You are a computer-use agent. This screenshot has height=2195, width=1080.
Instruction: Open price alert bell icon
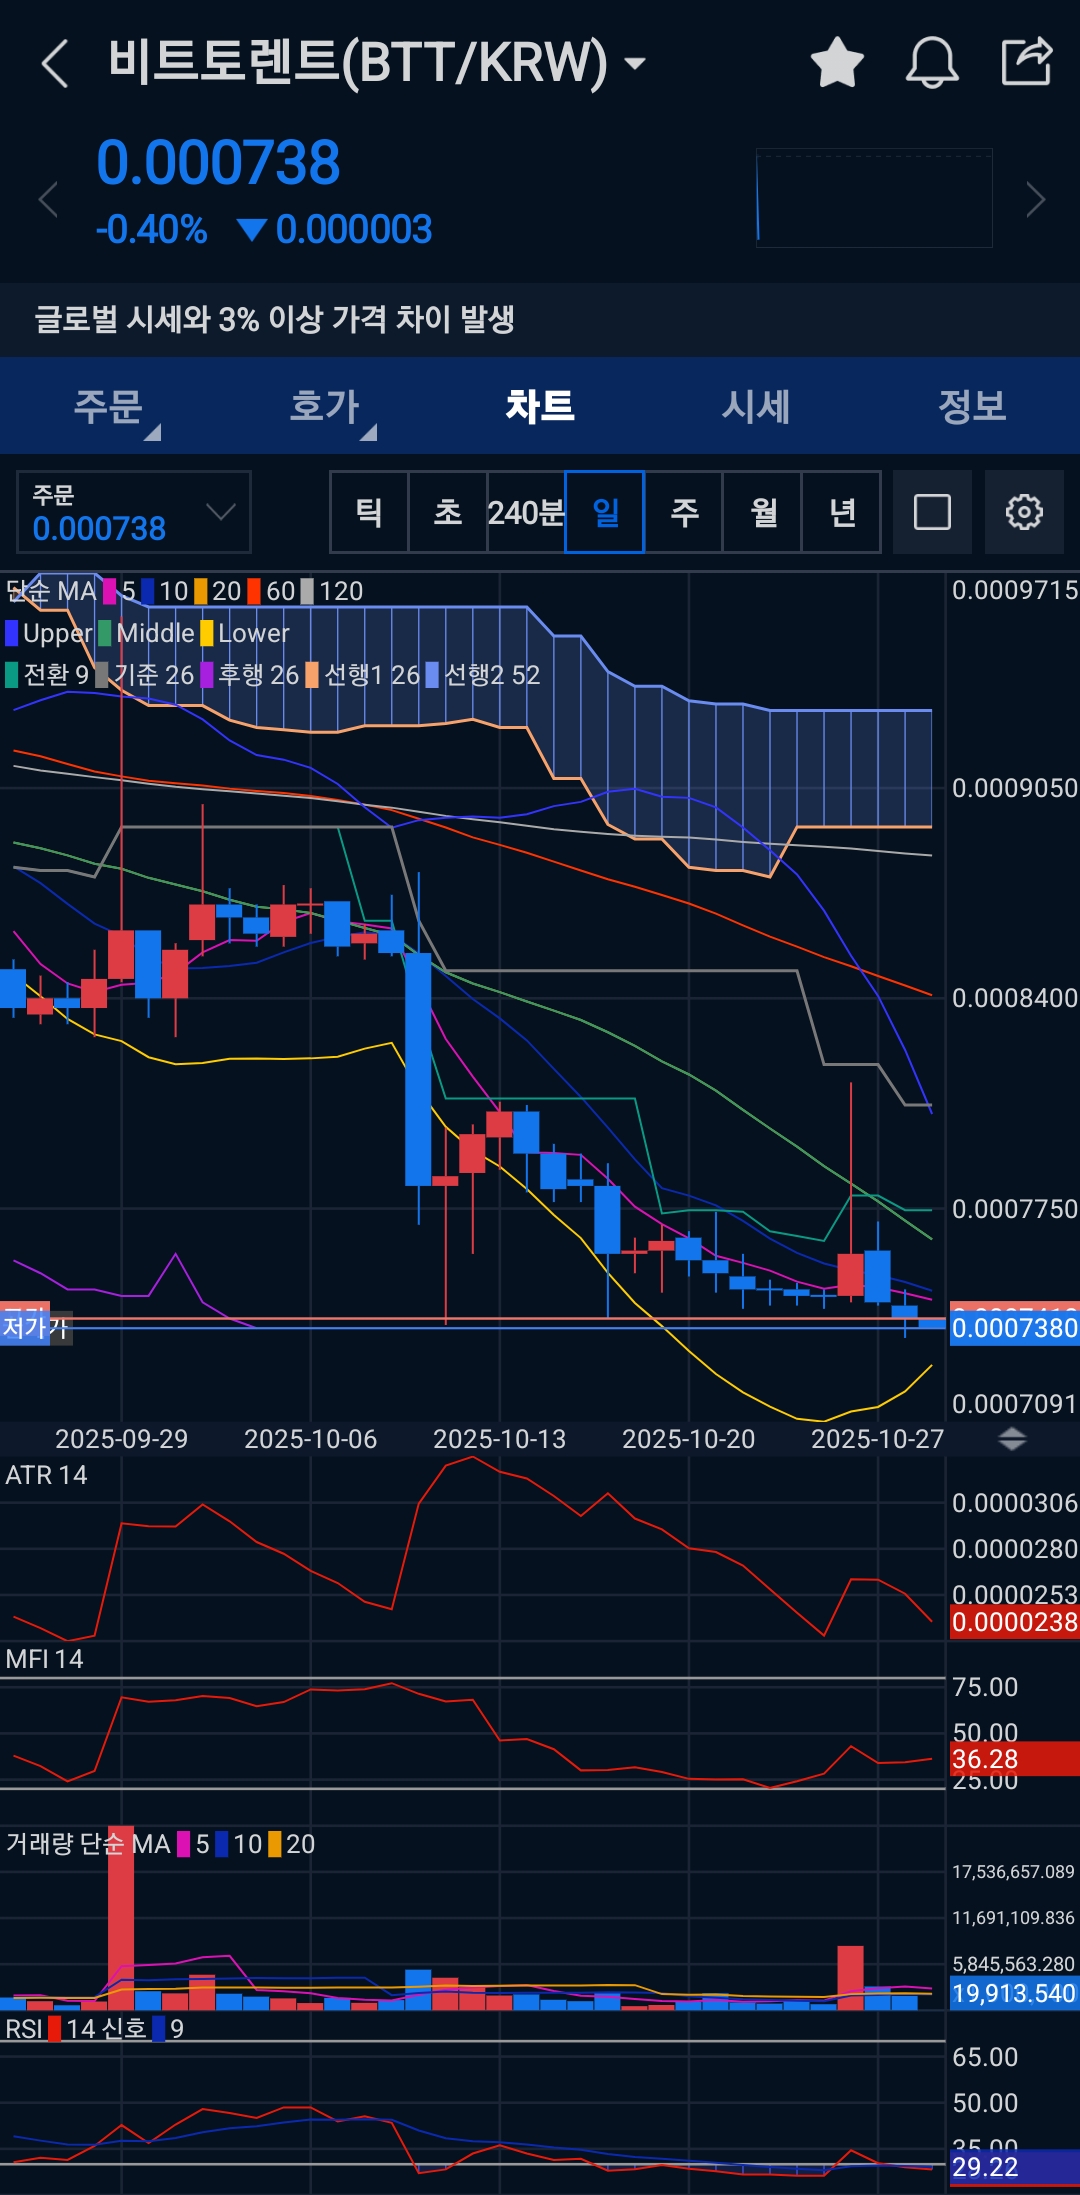932,62
